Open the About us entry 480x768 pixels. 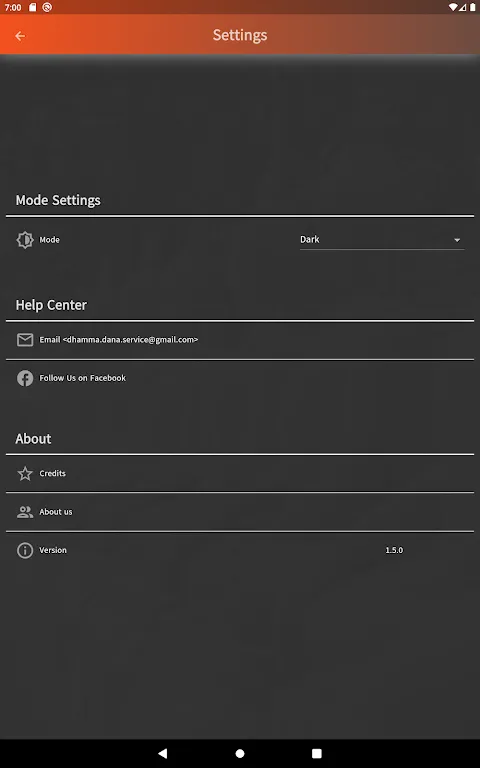click(240, 512)
